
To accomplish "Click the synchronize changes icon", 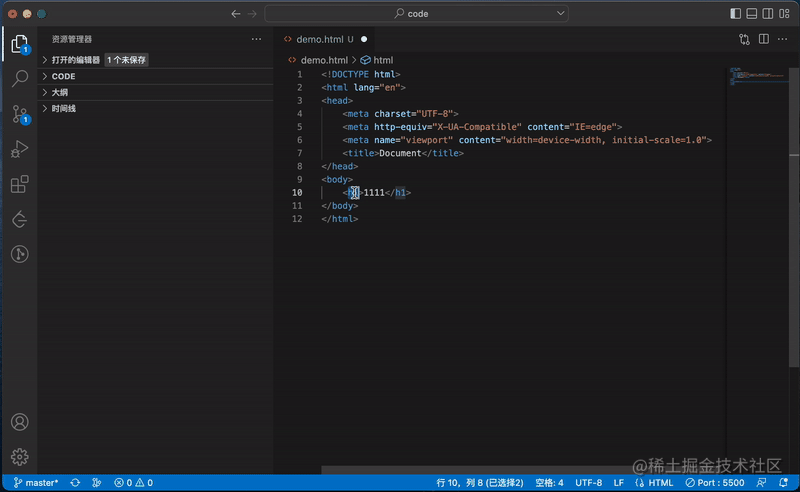I will point(75,483).
